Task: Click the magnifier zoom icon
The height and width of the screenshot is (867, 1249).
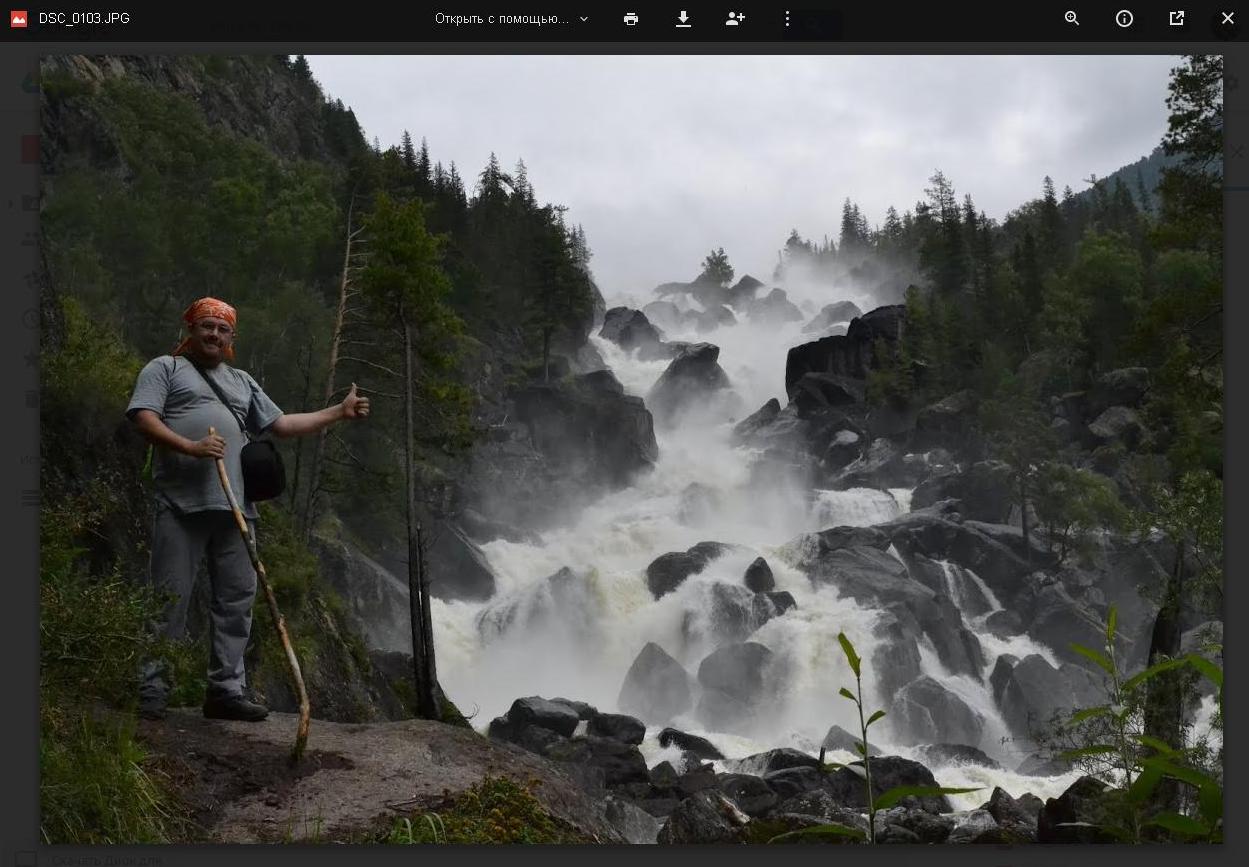Action: 1072,19
